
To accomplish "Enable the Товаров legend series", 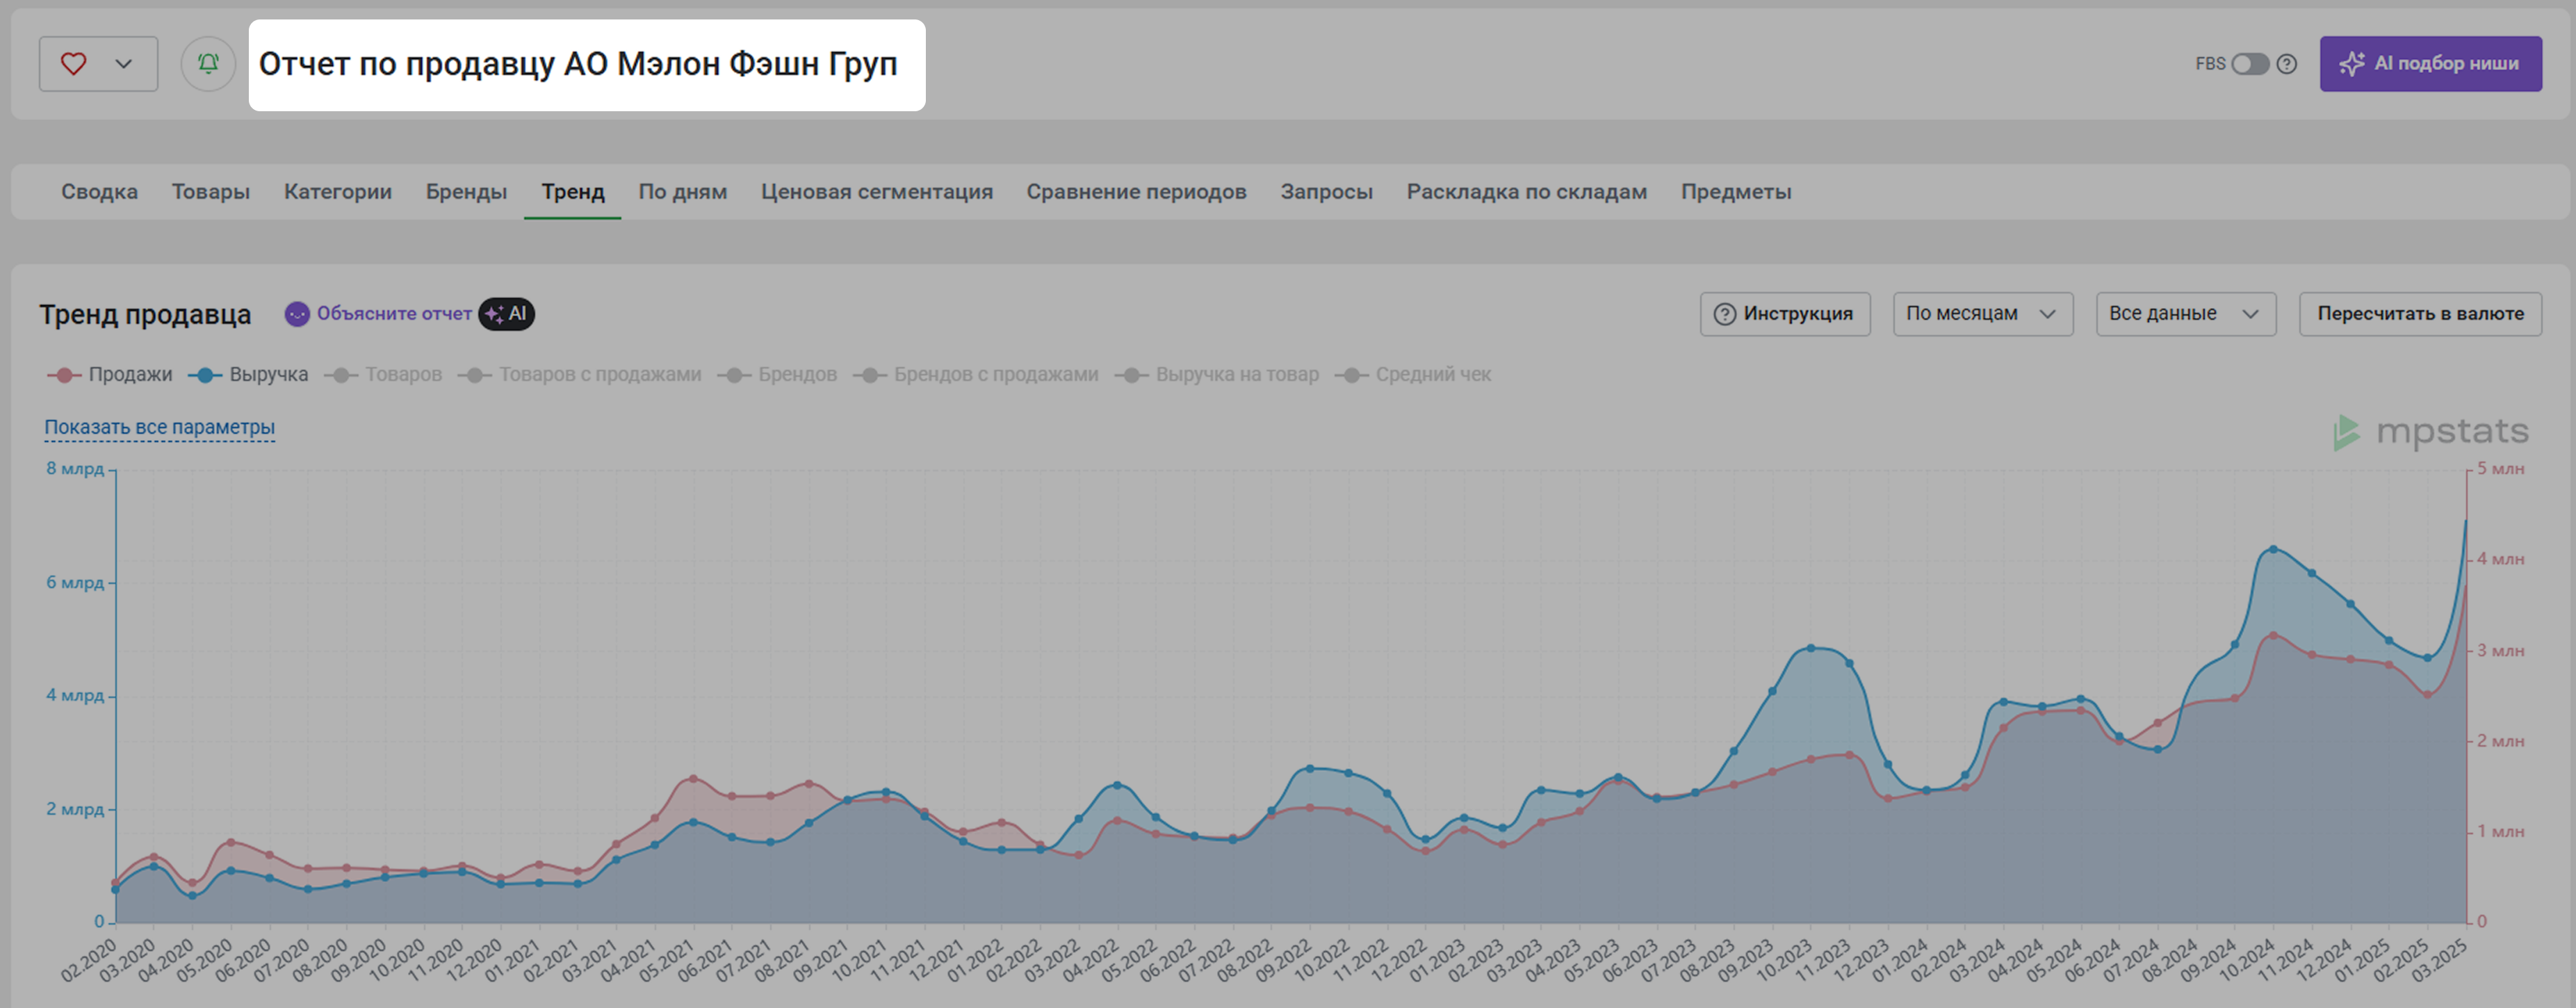I will [383, 374].
